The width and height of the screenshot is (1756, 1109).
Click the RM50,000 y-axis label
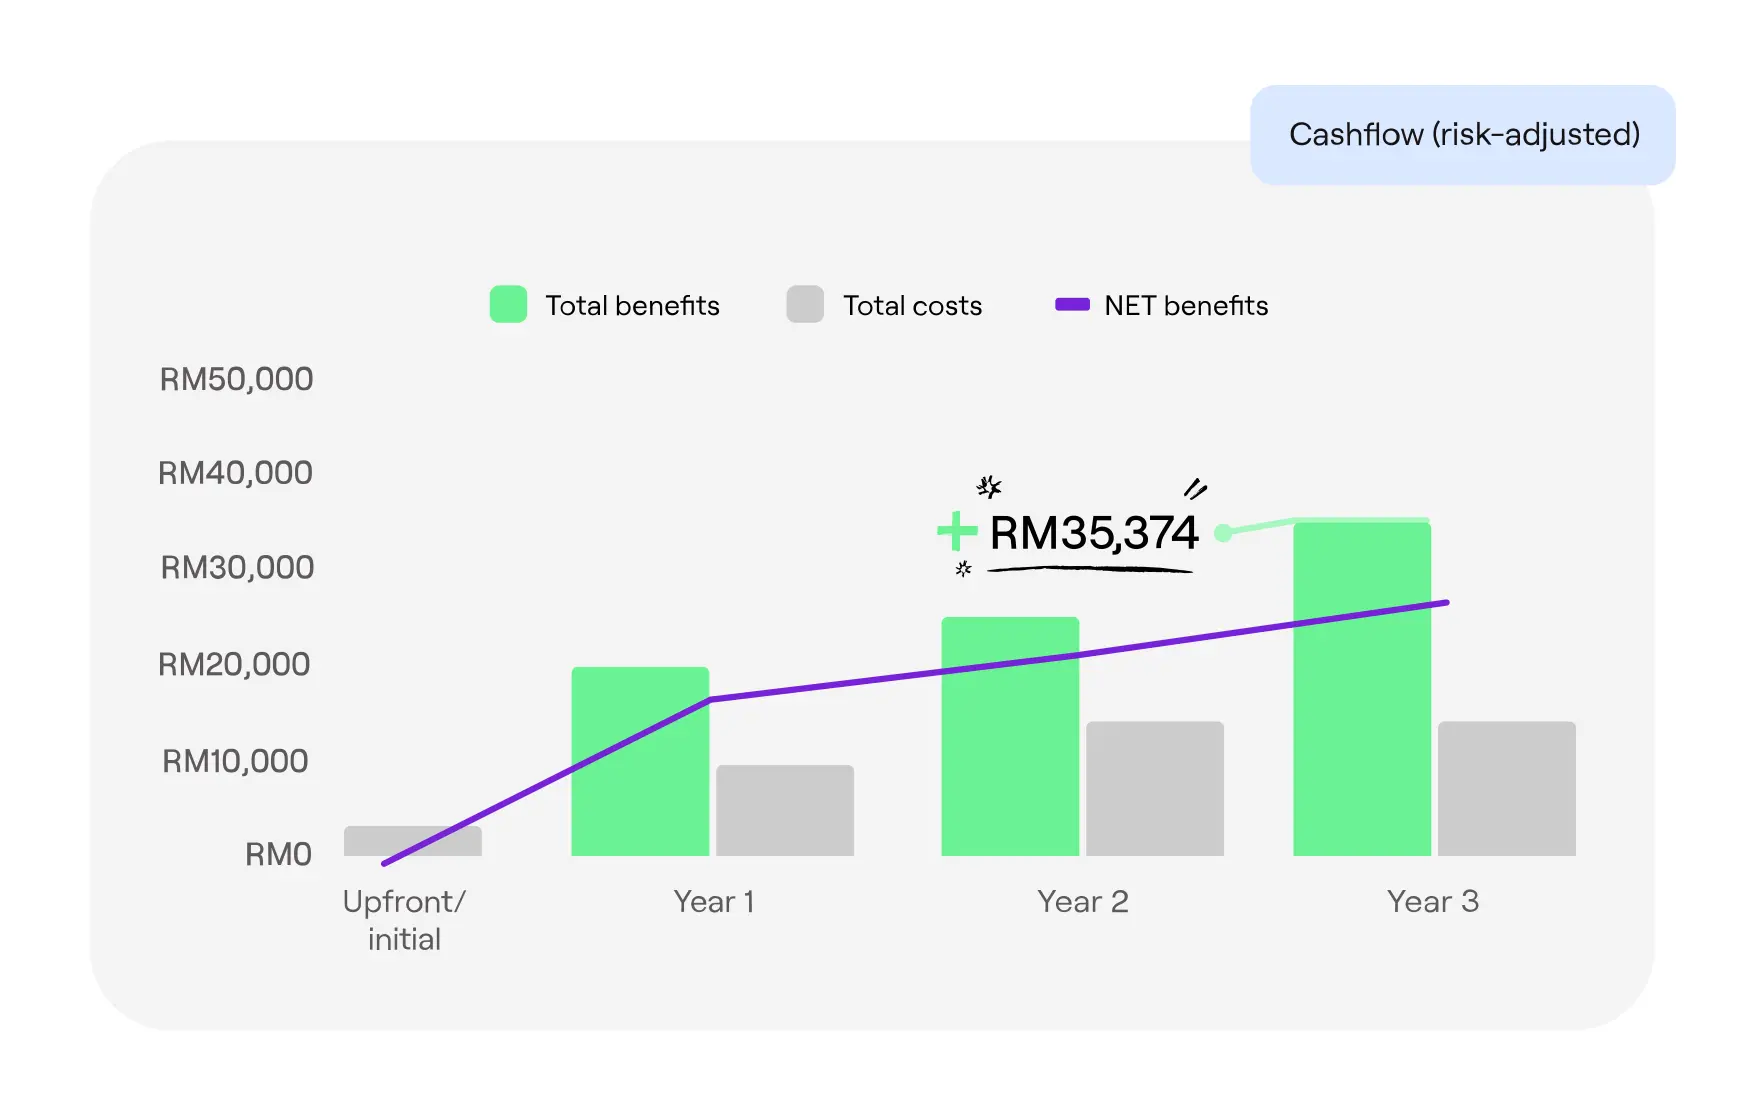coord(237,379)
